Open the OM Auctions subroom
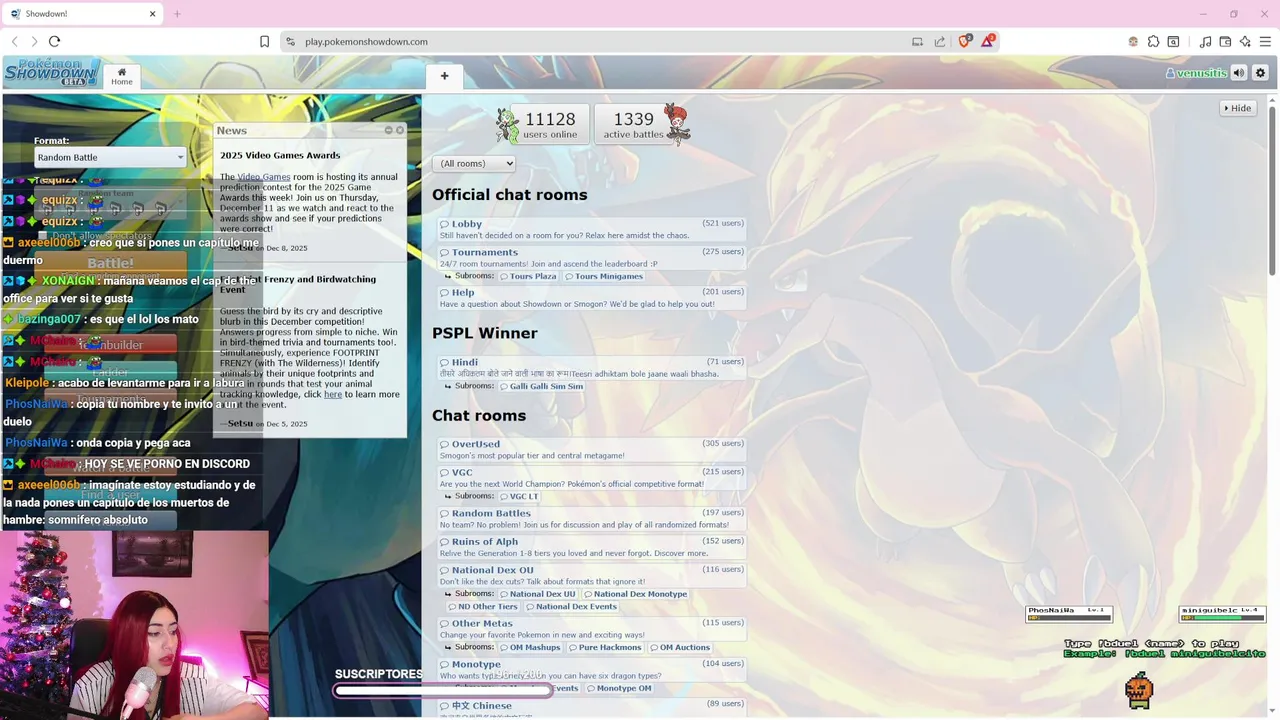The image size is (1280, 720). coord(681,647)
